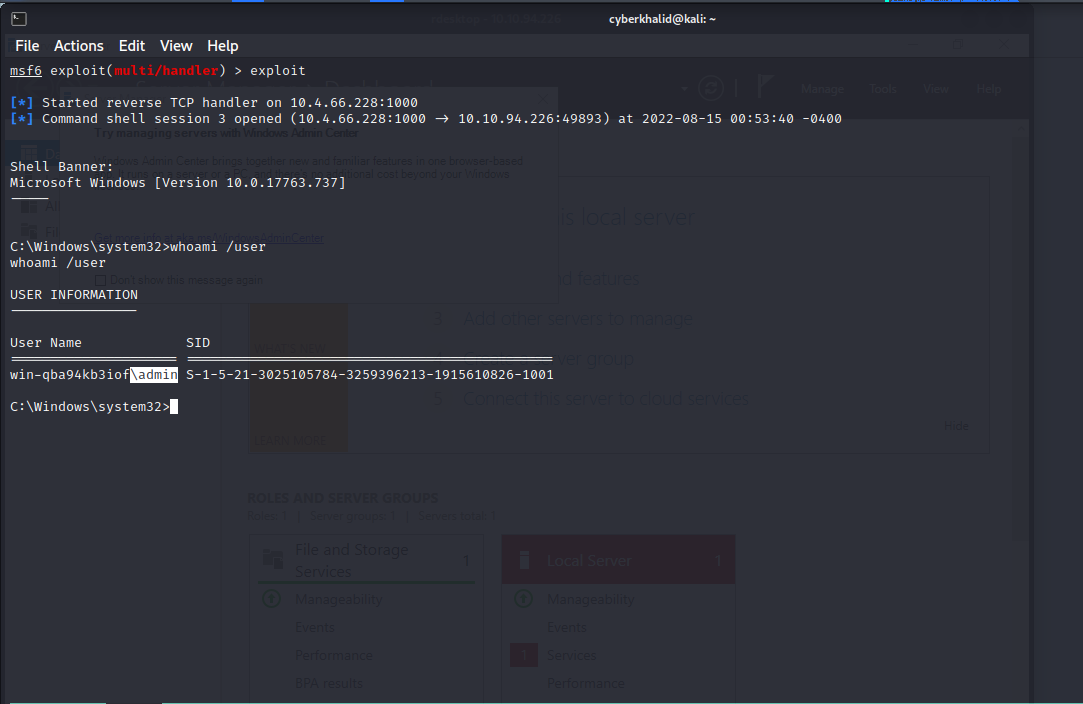Click the terminal icon in the title bar
This screenshot has height=704, width=1083.
click(x=19, y=19)
